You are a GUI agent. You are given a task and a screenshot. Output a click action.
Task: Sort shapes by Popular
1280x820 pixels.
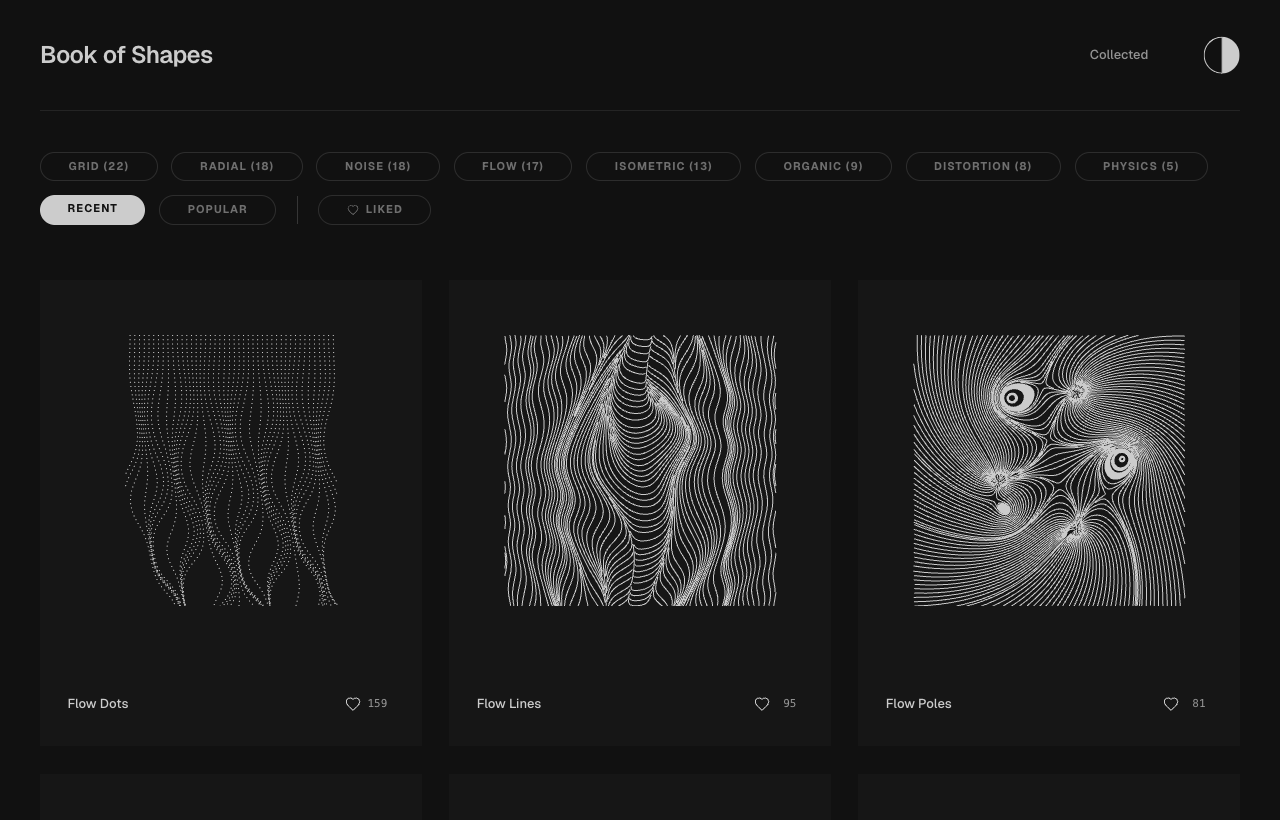217,209
